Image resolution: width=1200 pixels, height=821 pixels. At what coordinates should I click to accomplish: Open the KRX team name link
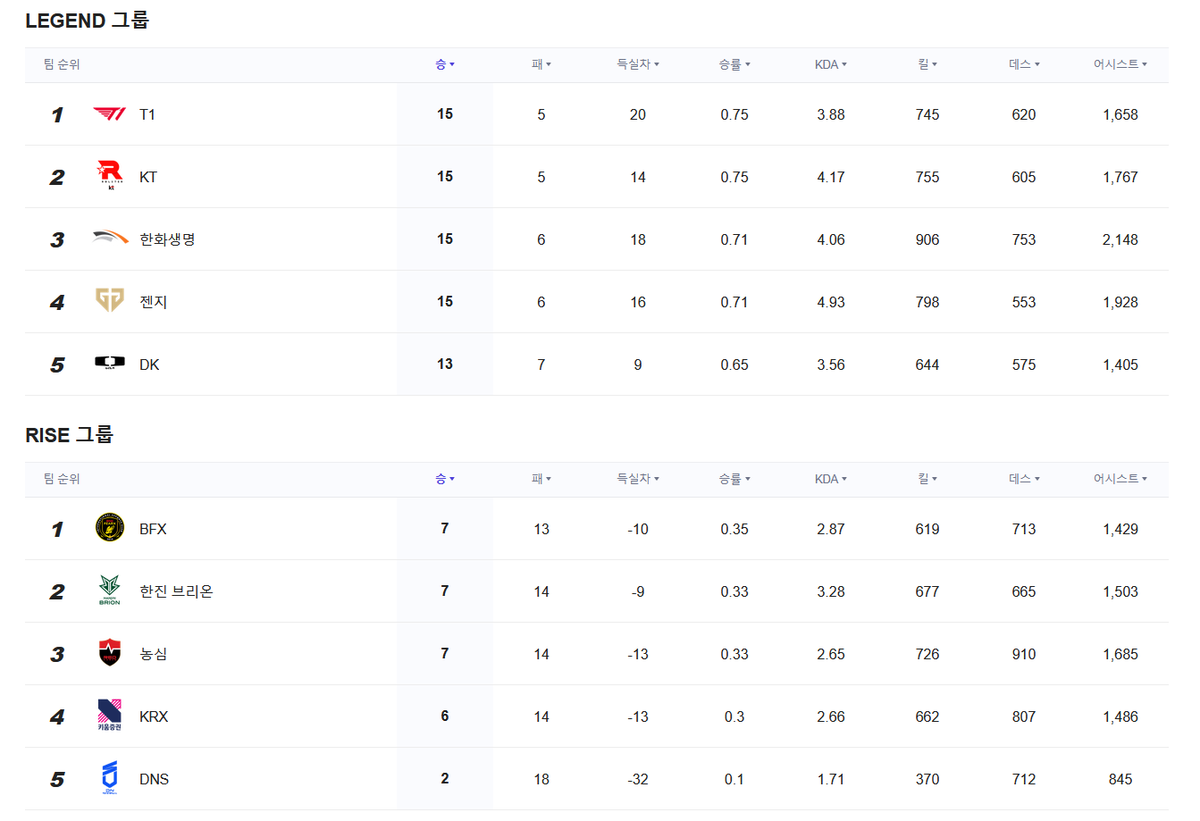[154, 717]
